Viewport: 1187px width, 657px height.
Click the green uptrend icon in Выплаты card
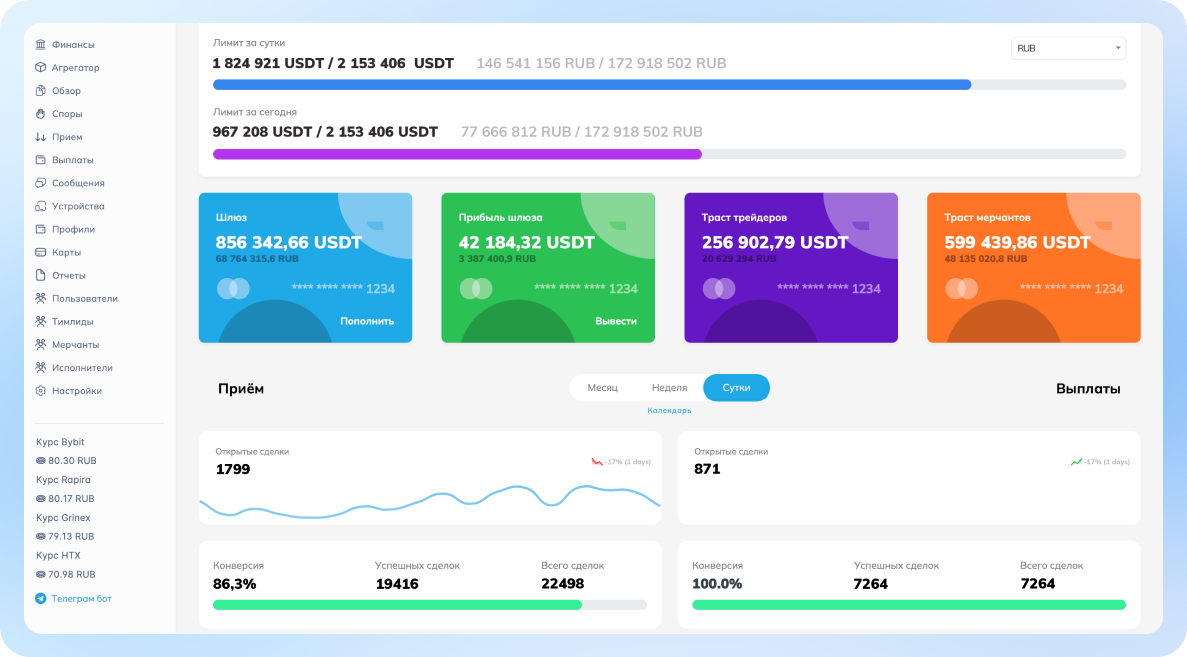(x=1076, y=462)
